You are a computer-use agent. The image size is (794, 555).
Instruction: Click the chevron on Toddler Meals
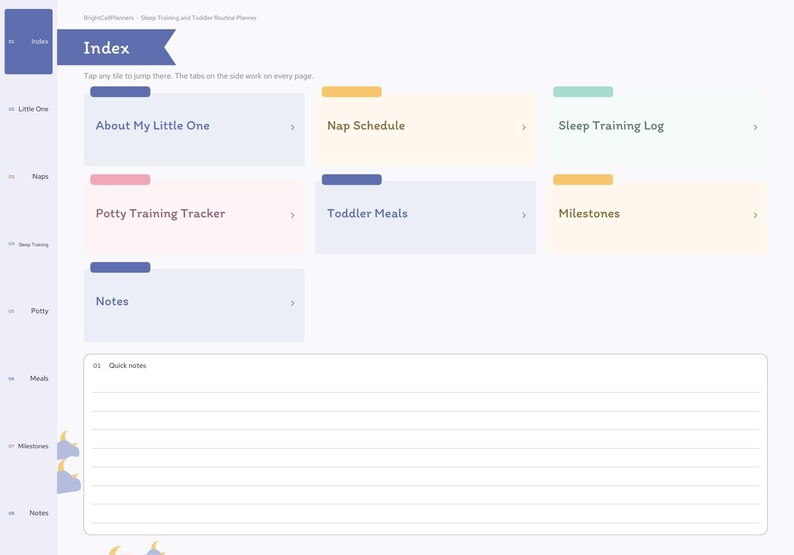point(524,215)
